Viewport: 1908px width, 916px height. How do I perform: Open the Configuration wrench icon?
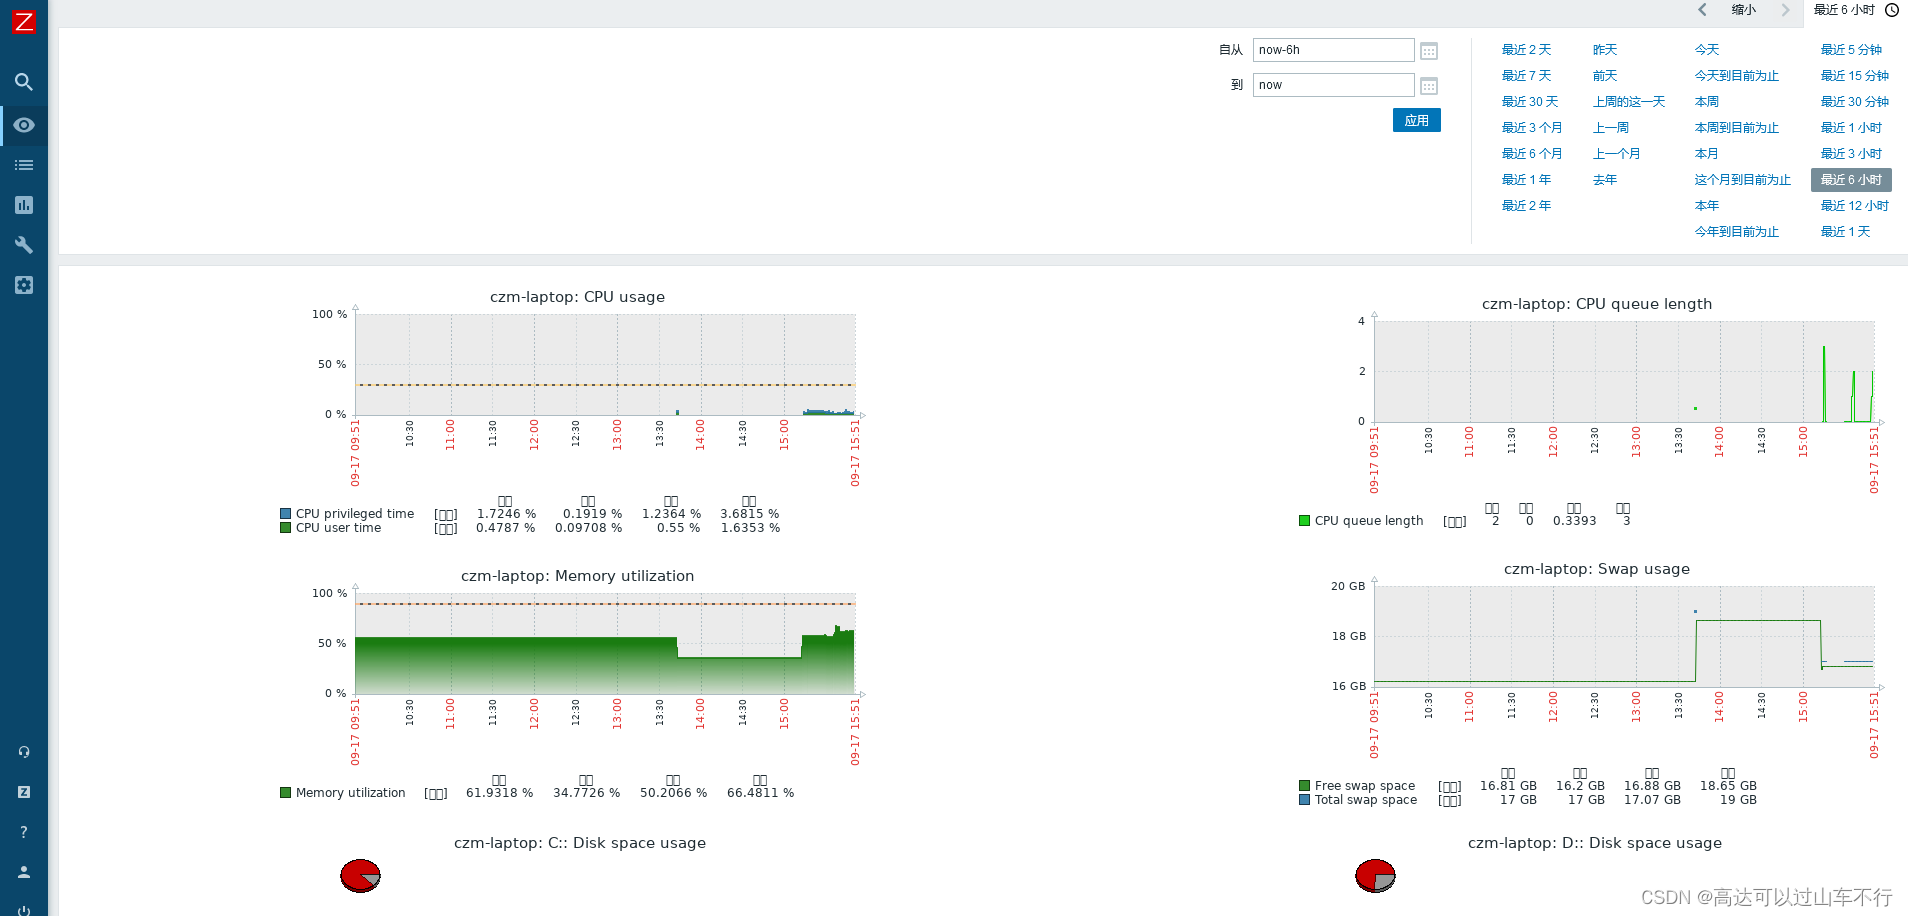point(23,245)
